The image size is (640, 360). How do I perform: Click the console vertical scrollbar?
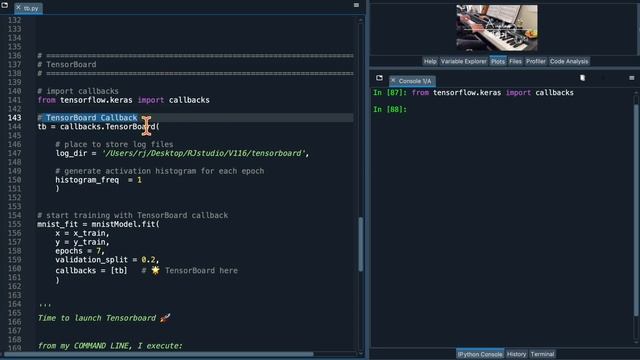point(636,210)
